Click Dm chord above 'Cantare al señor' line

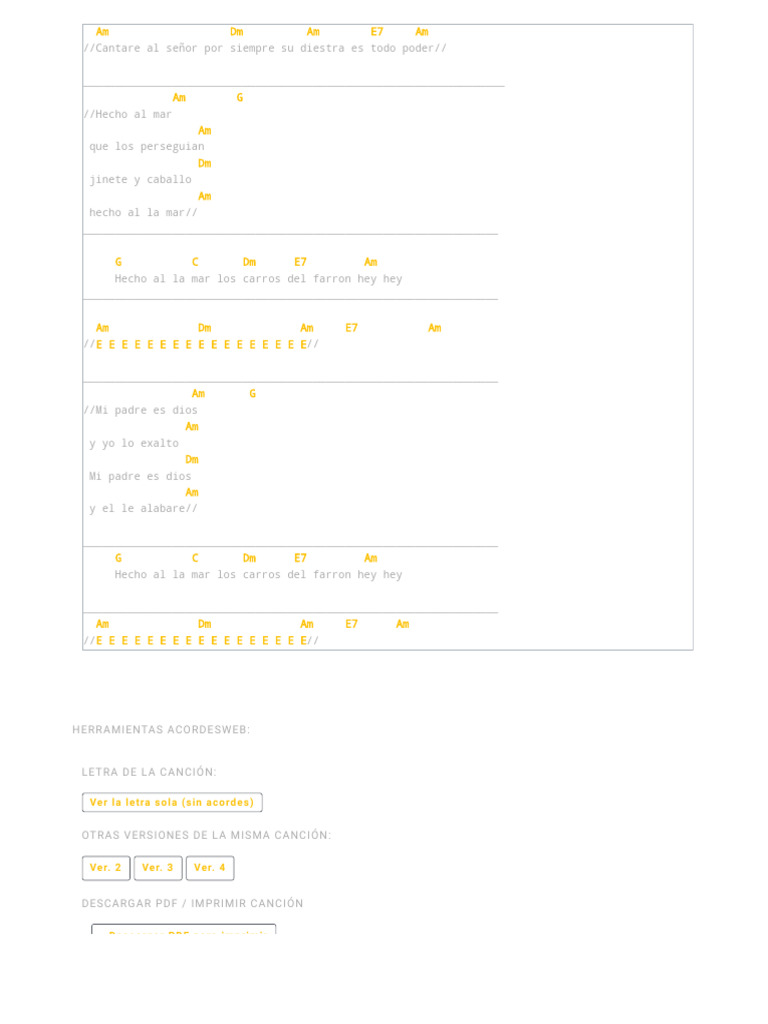tap(236, 32)
